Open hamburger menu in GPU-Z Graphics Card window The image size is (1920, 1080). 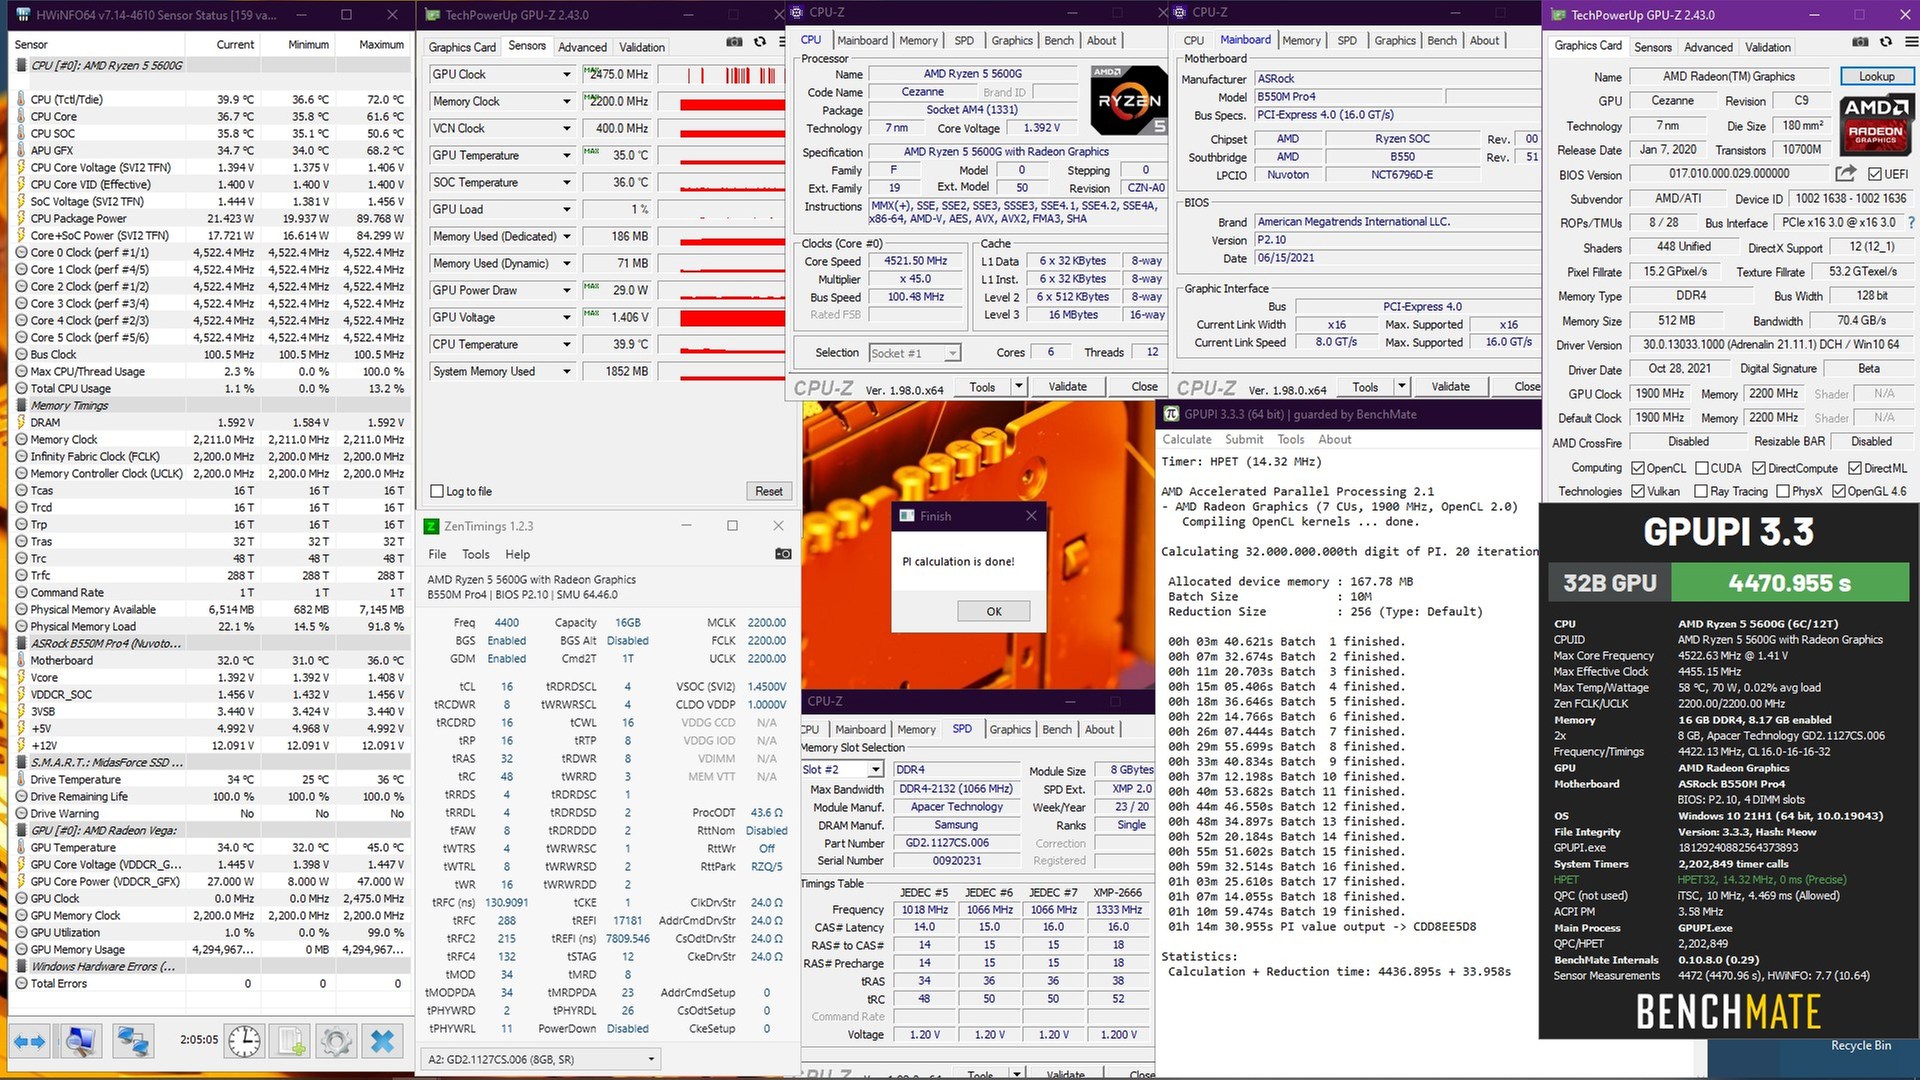[1911, 42]
